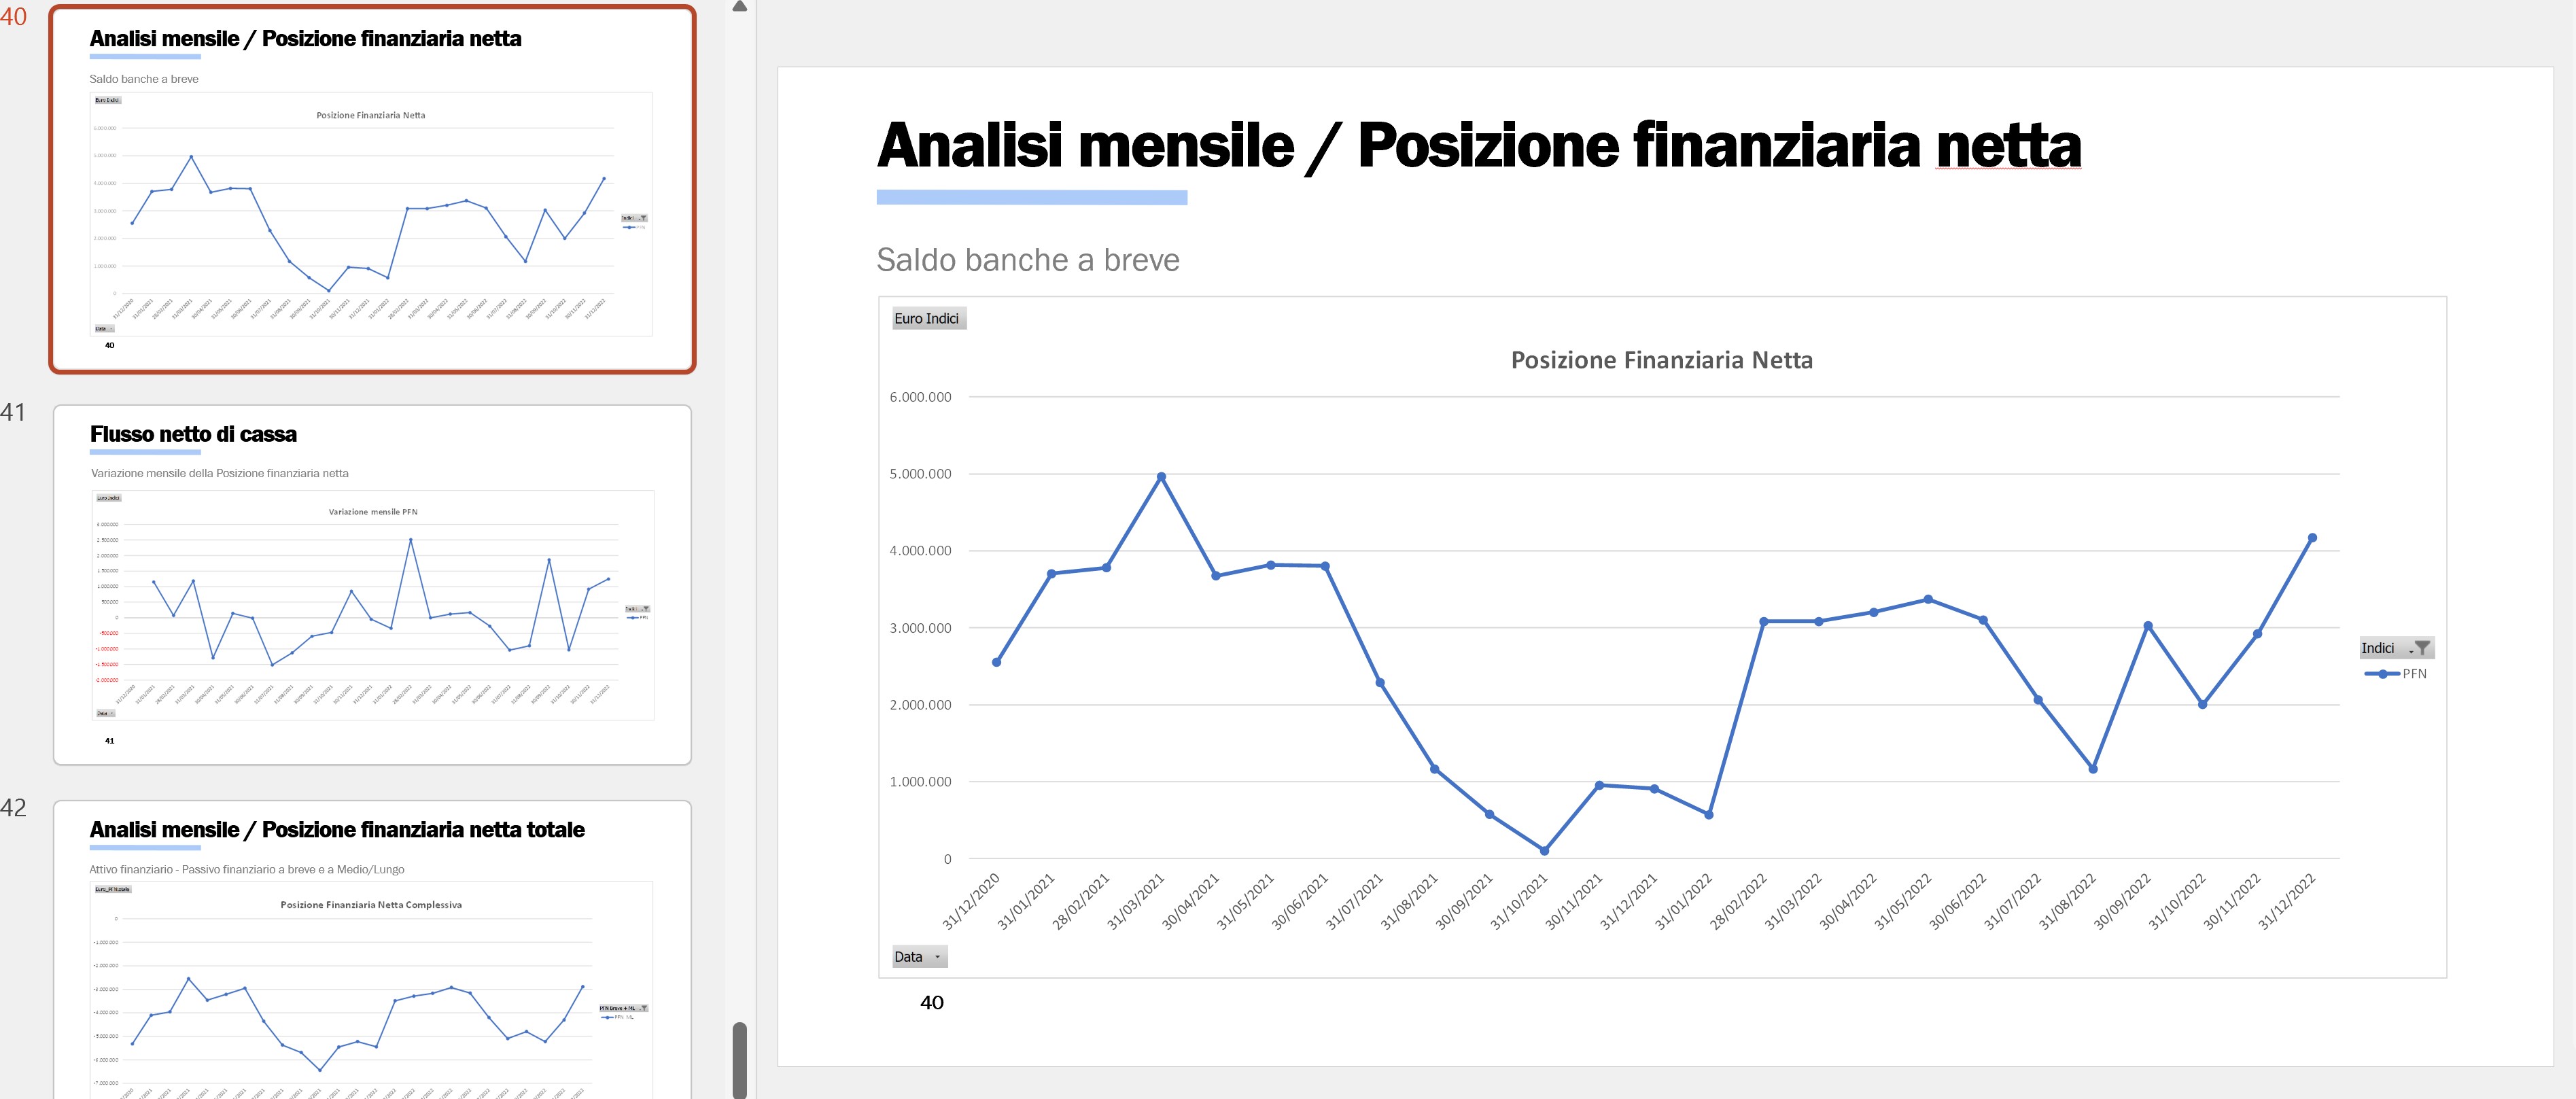
Task: Click the thumbnail pane scrollbar handle
Action: click(x=740, y=1060)
